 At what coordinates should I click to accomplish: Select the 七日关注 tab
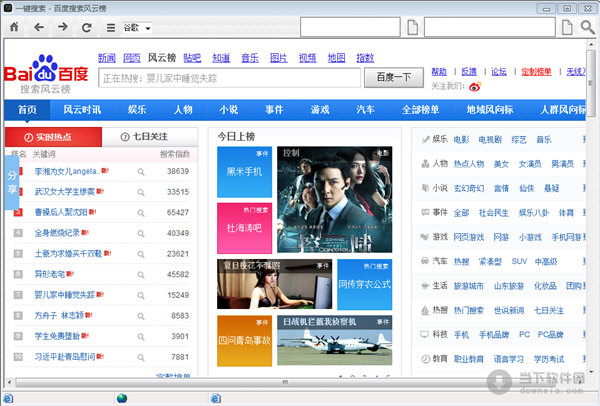(150, 137)
